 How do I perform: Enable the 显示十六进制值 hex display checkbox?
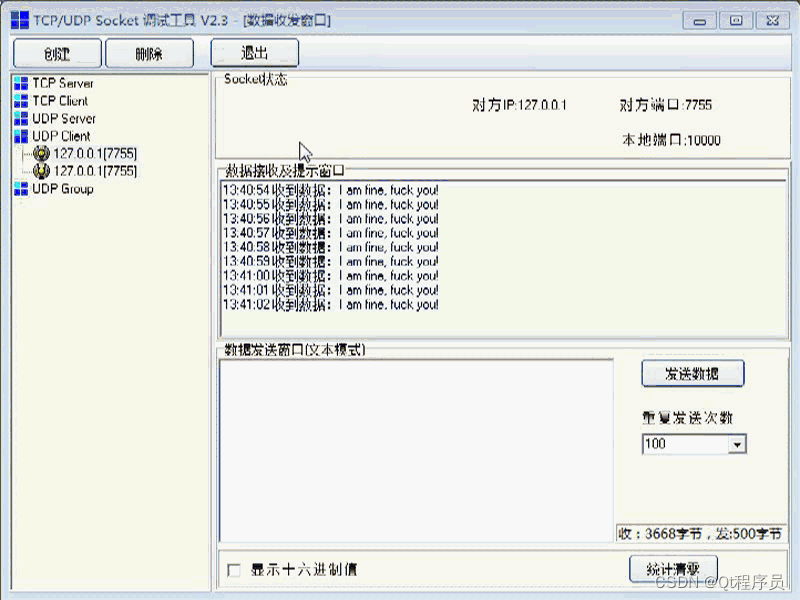pyautogui.click(x=234, y=569)
